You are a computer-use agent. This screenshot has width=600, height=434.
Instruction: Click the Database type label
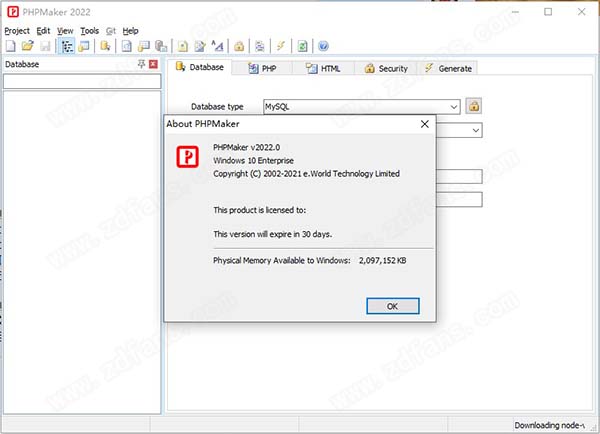coord(217,107)
